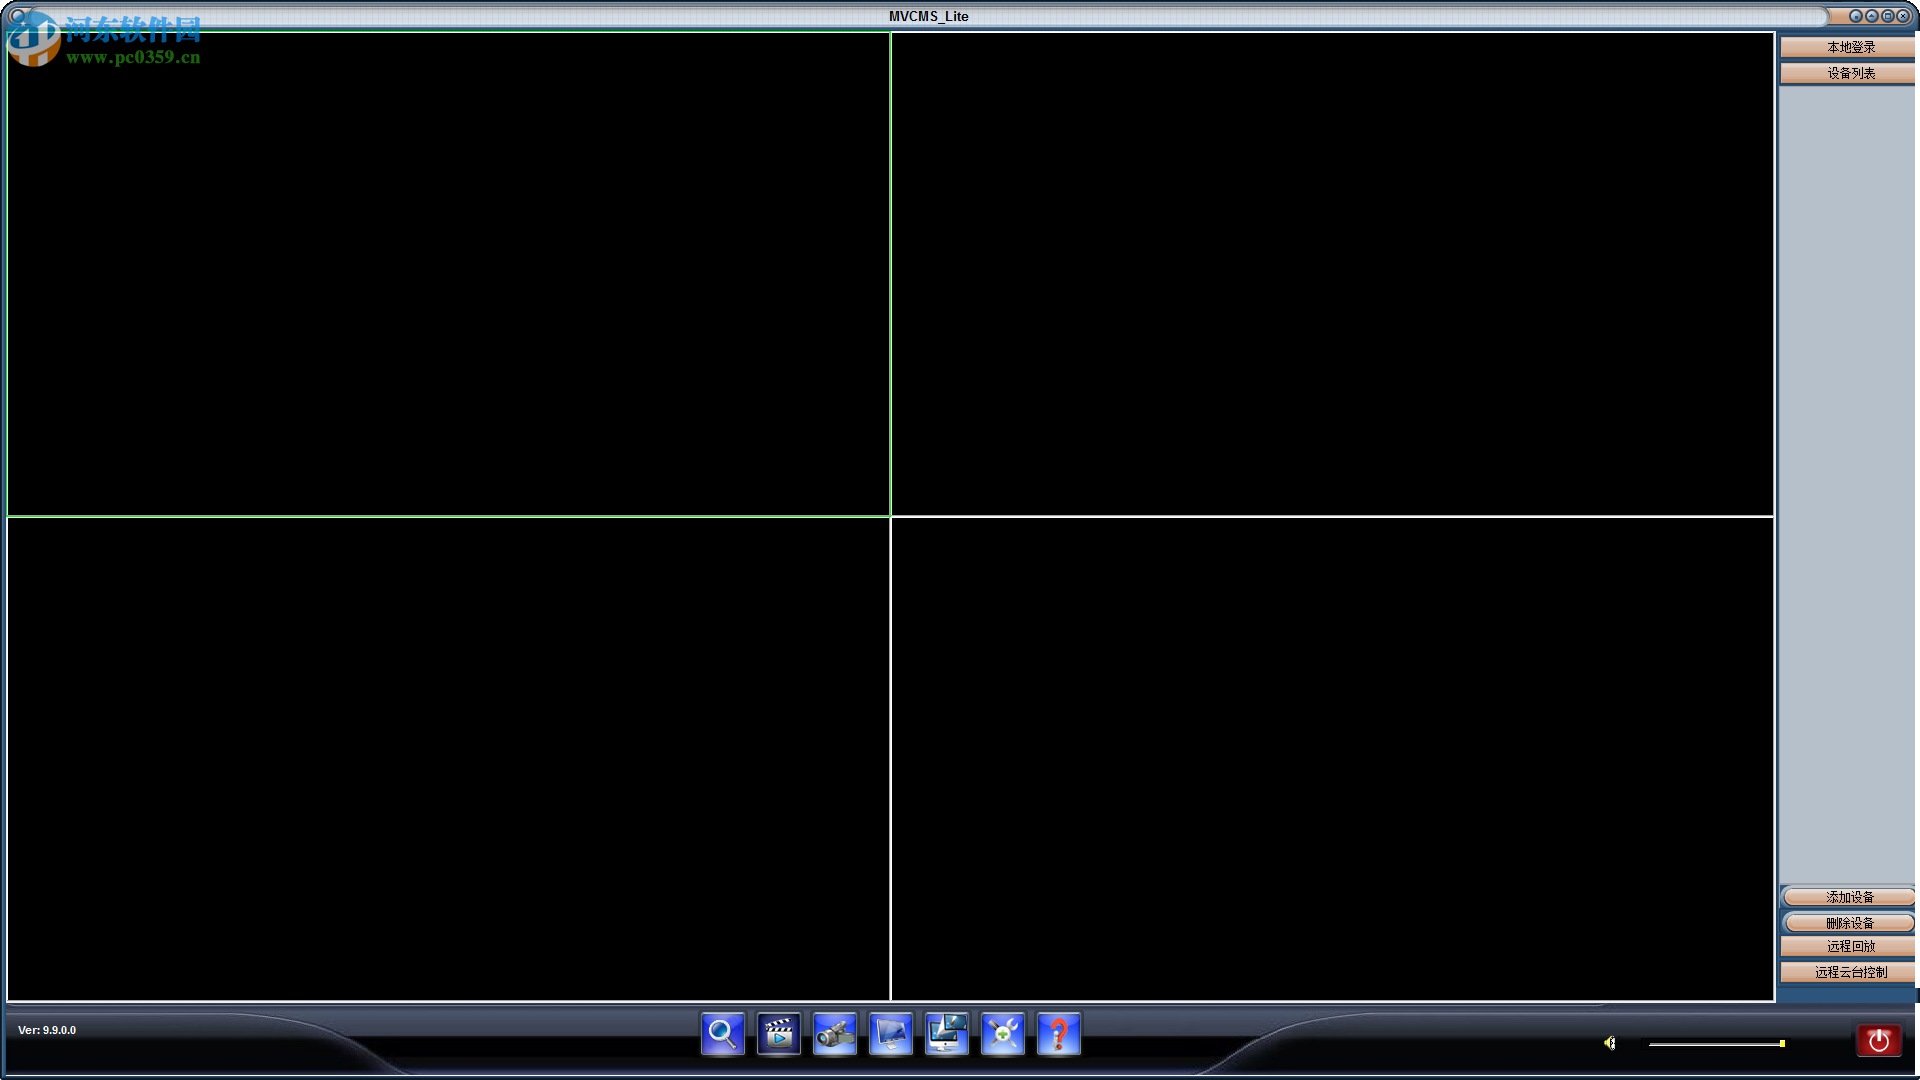Open the 设备列表 panel tab
The image size is (1920, 1080).
click(1849, 73)
